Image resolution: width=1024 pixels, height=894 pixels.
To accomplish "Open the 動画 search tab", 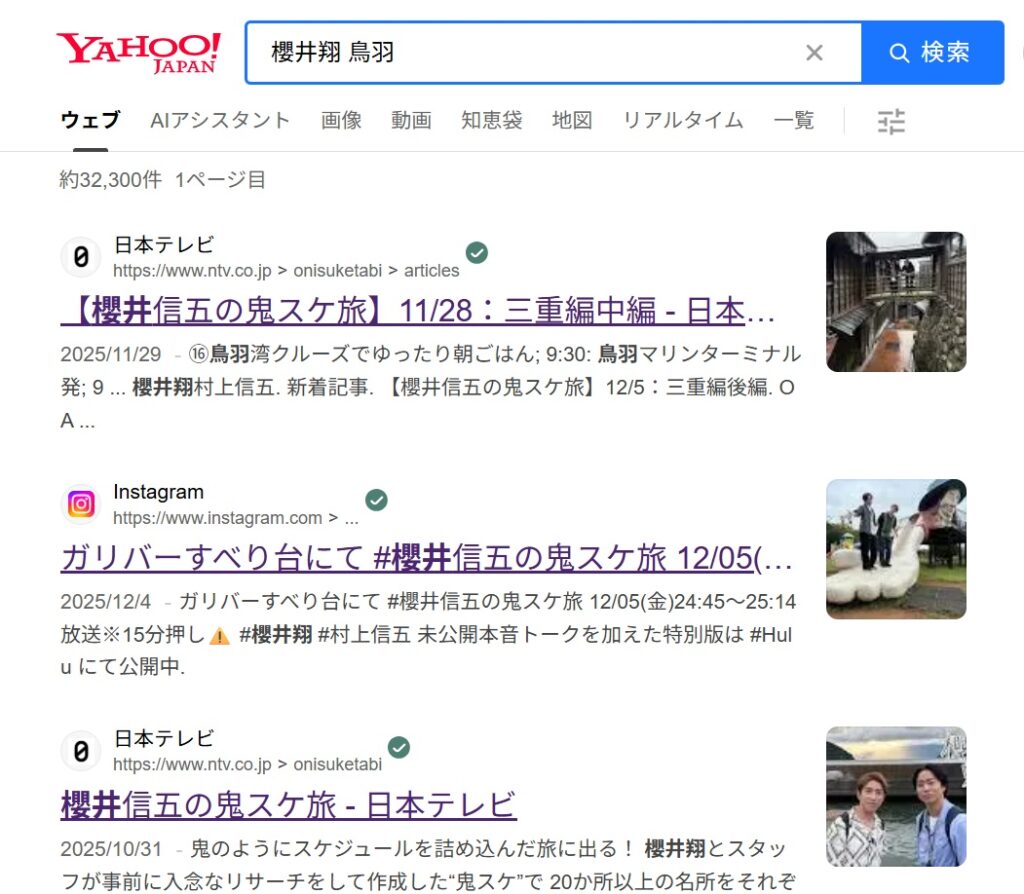I will (411, 121).
